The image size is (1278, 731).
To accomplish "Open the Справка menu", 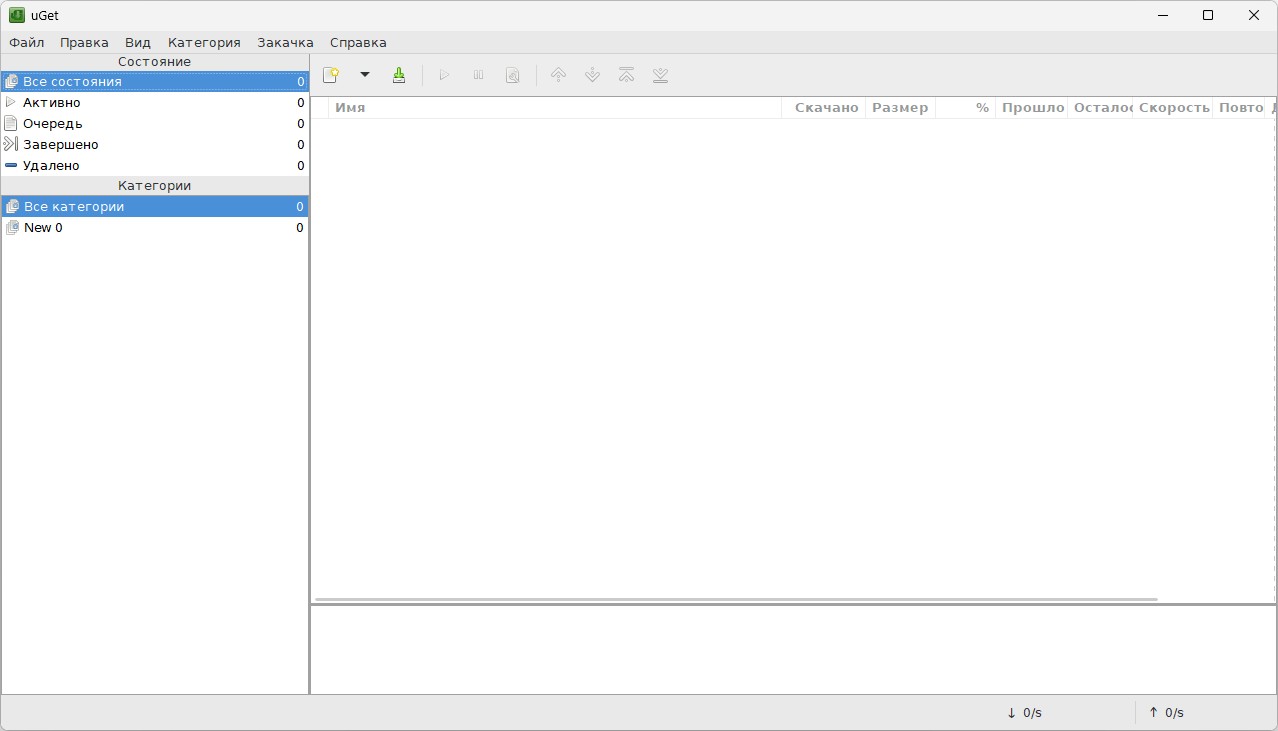I will pyautogui.click(x=358, y=43).
